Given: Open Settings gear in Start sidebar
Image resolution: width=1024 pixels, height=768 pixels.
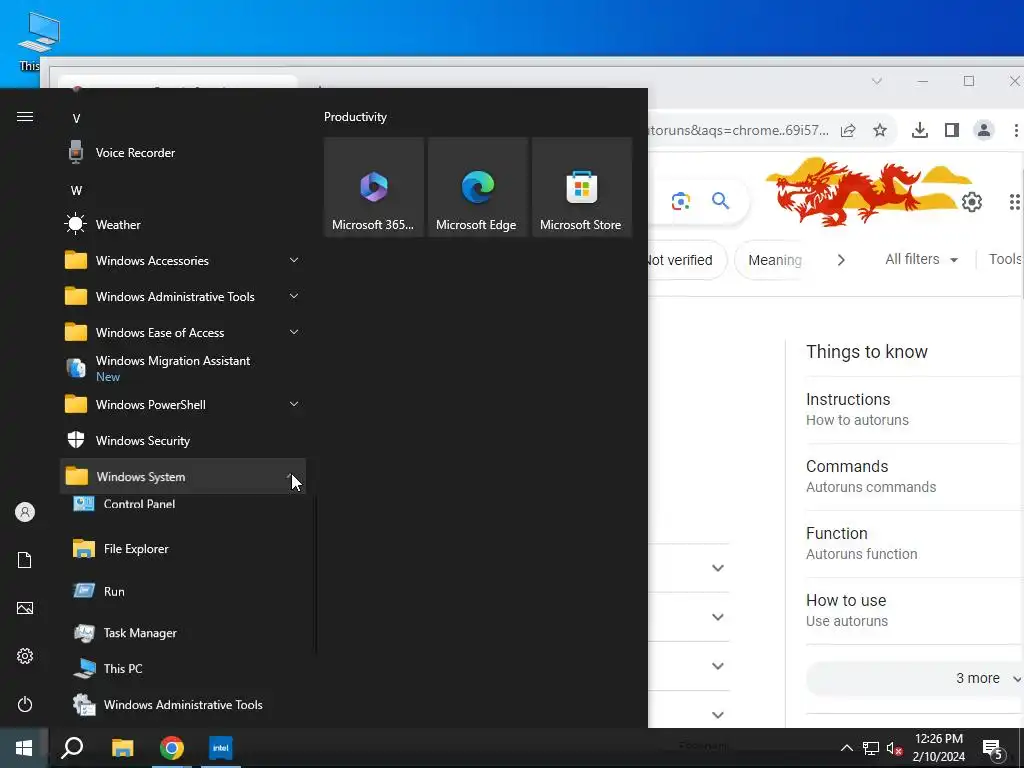Looking at the screenshot, I should tap(25, 656).
